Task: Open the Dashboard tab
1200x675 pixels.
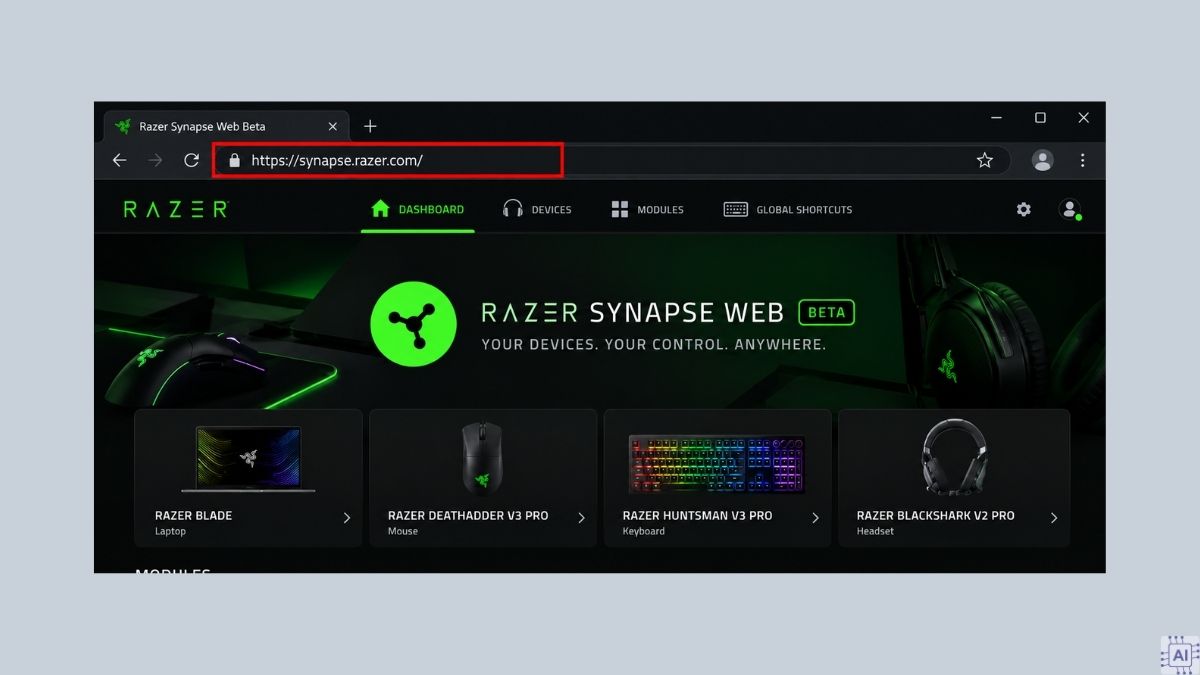Action: (x=418, y=209)
